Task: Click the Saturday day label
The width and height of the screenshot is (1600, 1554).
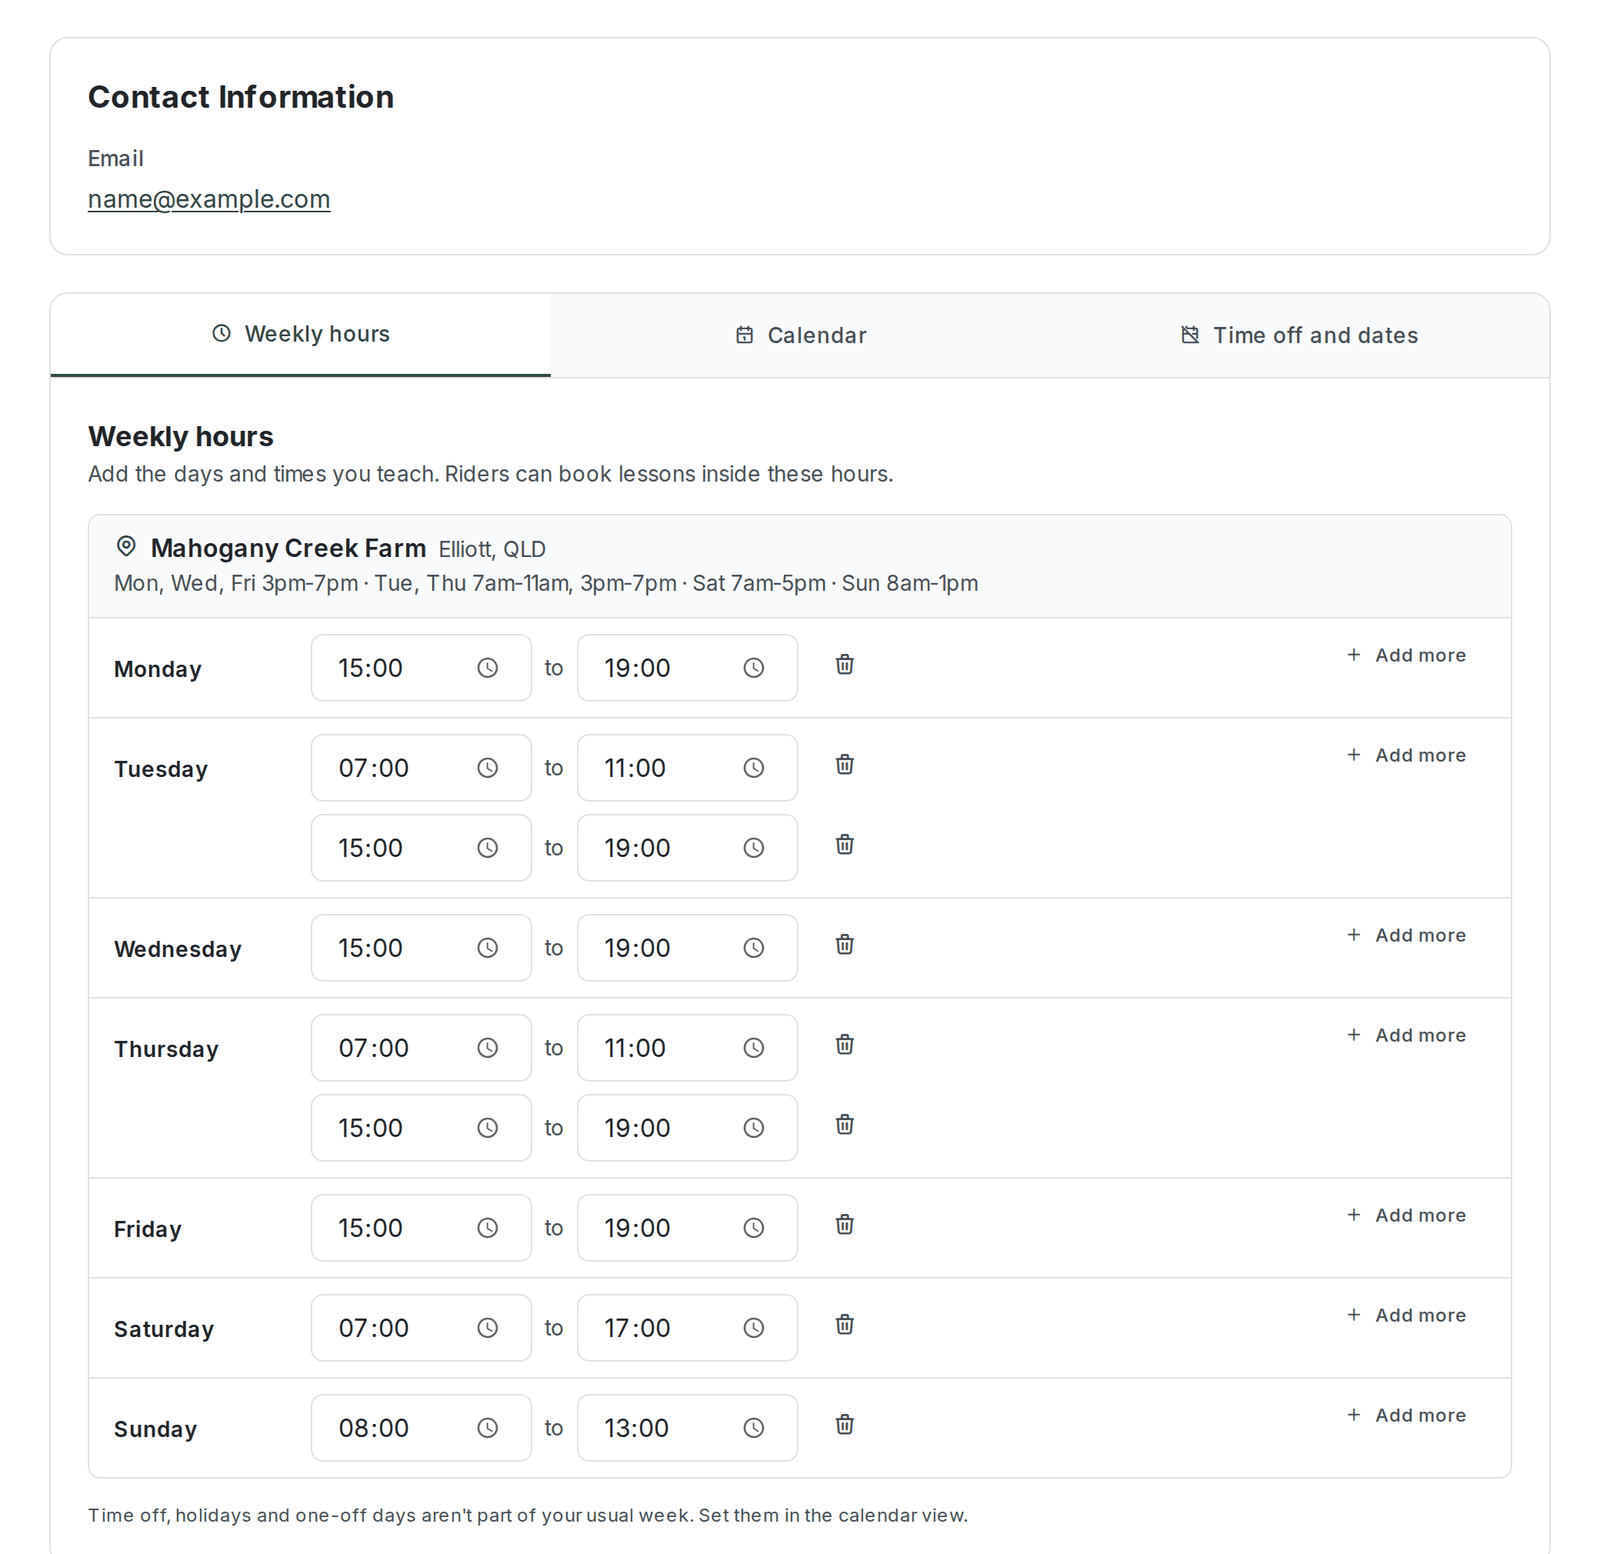Action: (x=164, y=1329)
